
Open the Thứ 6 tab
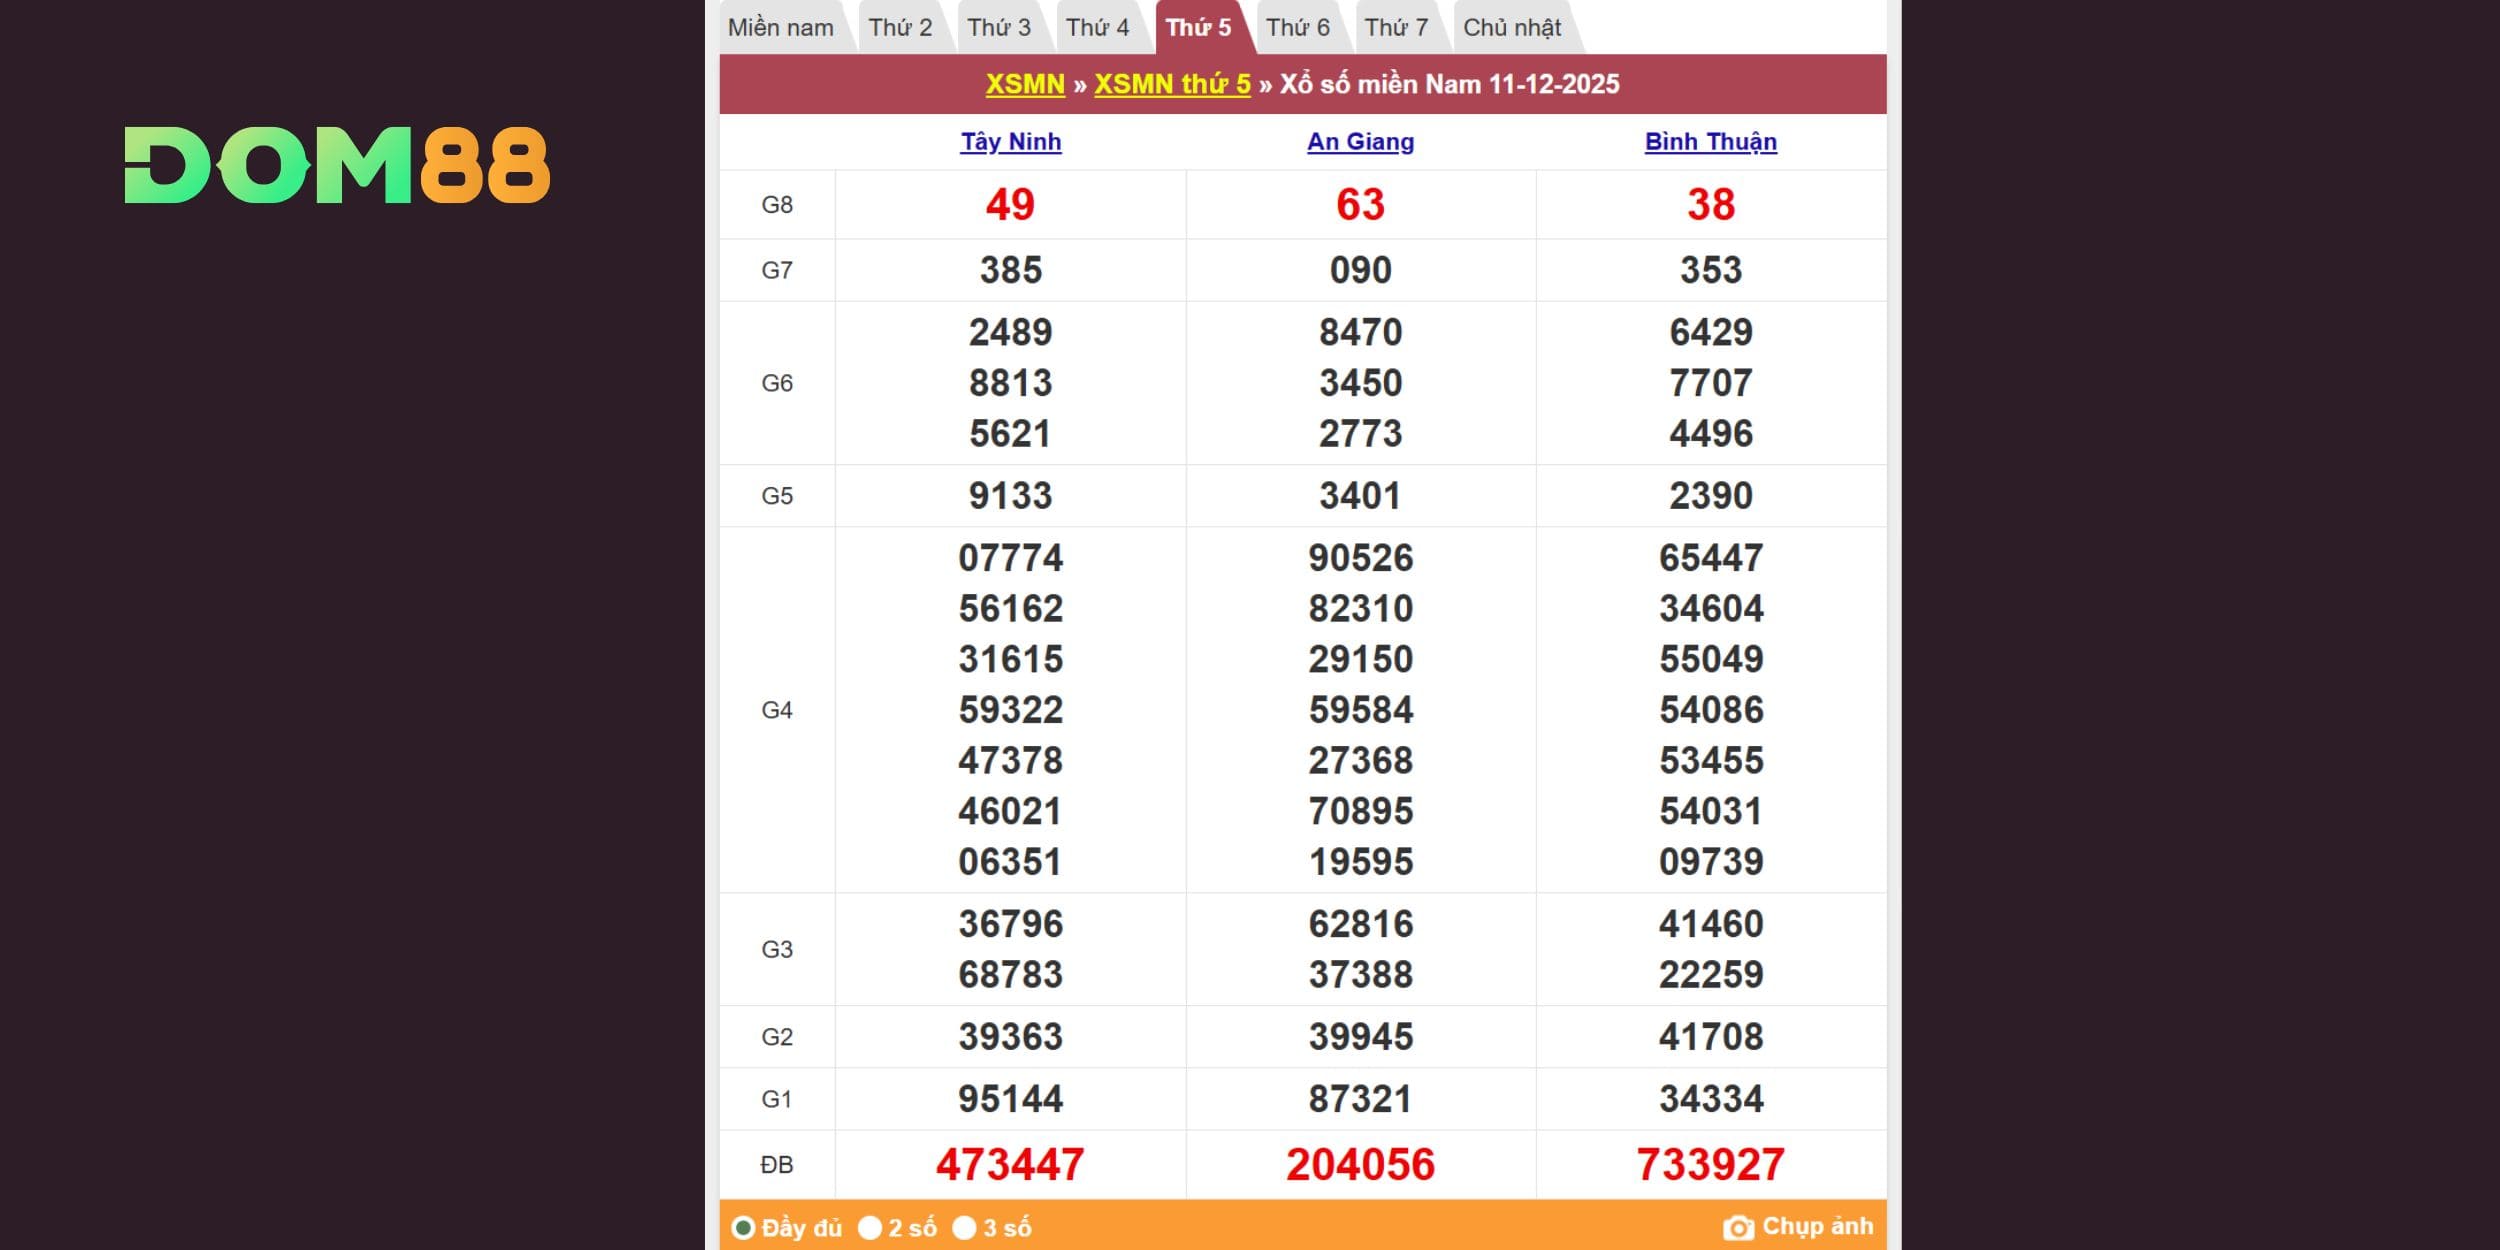click(x=1297, y=28)
